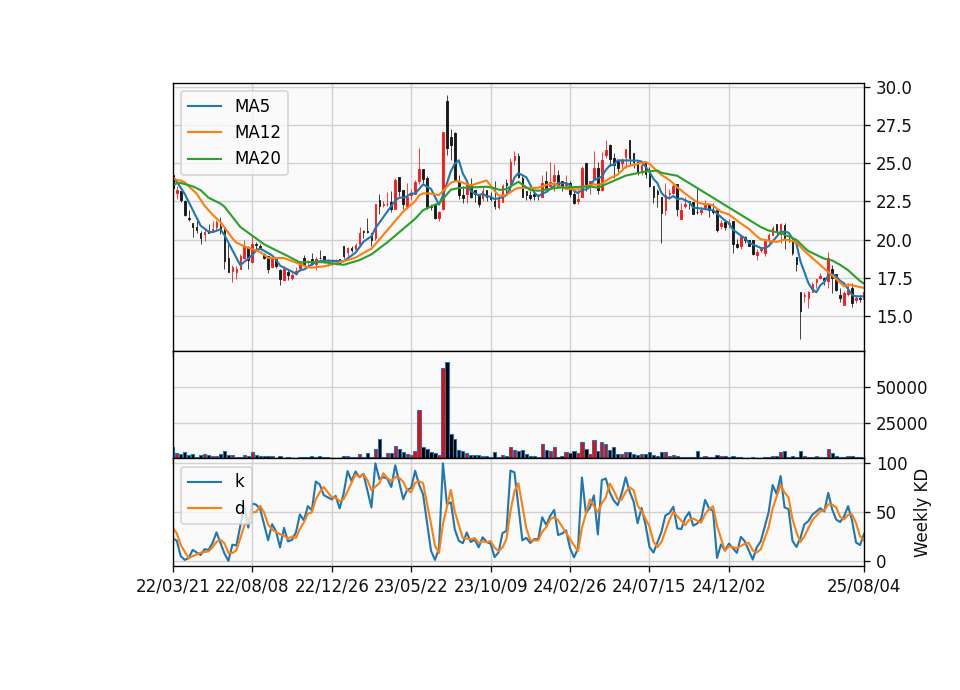This screenshot has width=960, height=690.
Task: Click the 24/02/26 date tick label
Action: click(569, 586)
